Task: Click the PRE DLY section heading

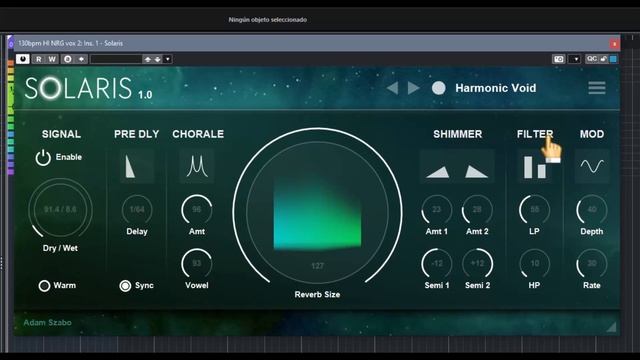Action: (136, 134)
